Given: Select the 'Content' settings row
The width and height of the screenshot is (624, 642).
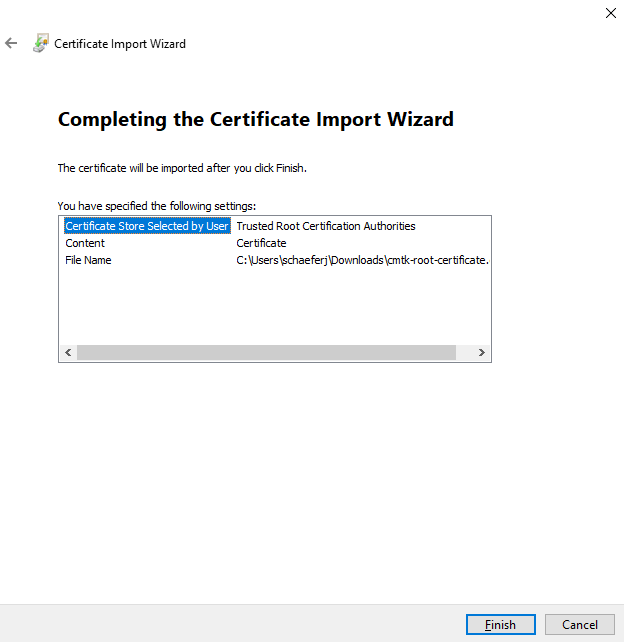Looking at the screenshot, I should (x=85, y=243).
